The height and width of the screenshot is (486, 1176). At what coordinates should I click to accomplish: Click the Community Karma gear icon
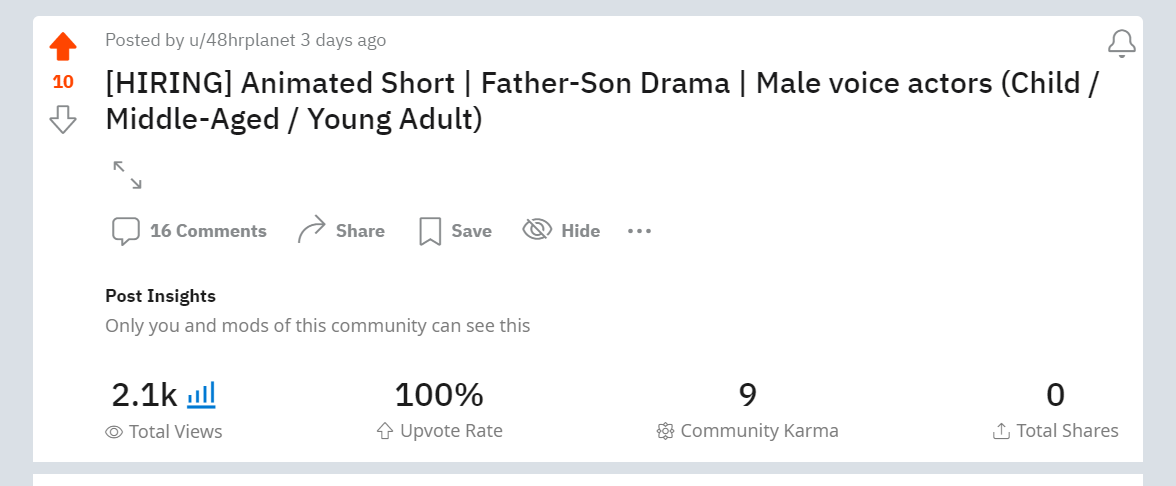pyautogui.click(x=665, y=431)
